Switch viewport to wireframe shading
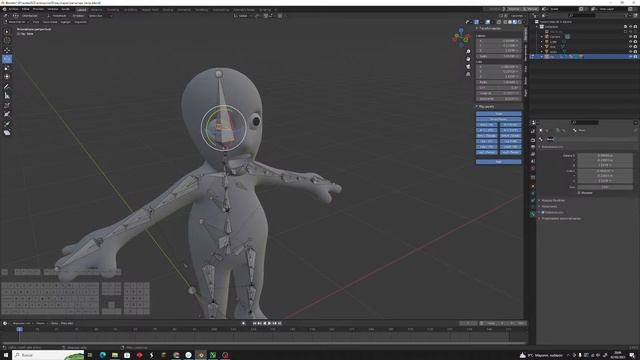The height and width of the screenshot is (360, 640). 505,22
